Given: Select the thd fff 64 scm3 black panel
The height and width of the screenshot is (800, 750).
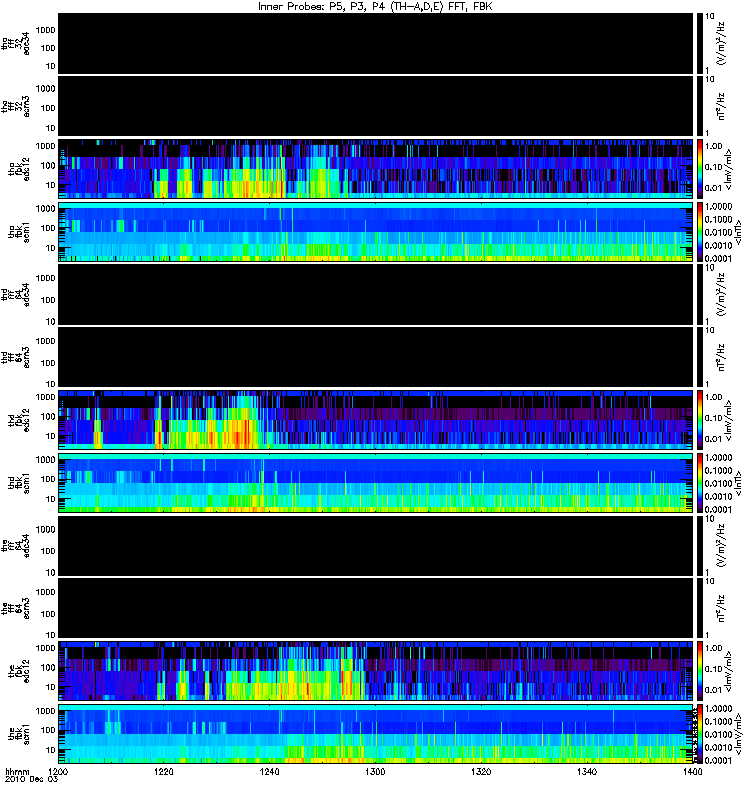Looking at the screenshot, I should [376, 357].
